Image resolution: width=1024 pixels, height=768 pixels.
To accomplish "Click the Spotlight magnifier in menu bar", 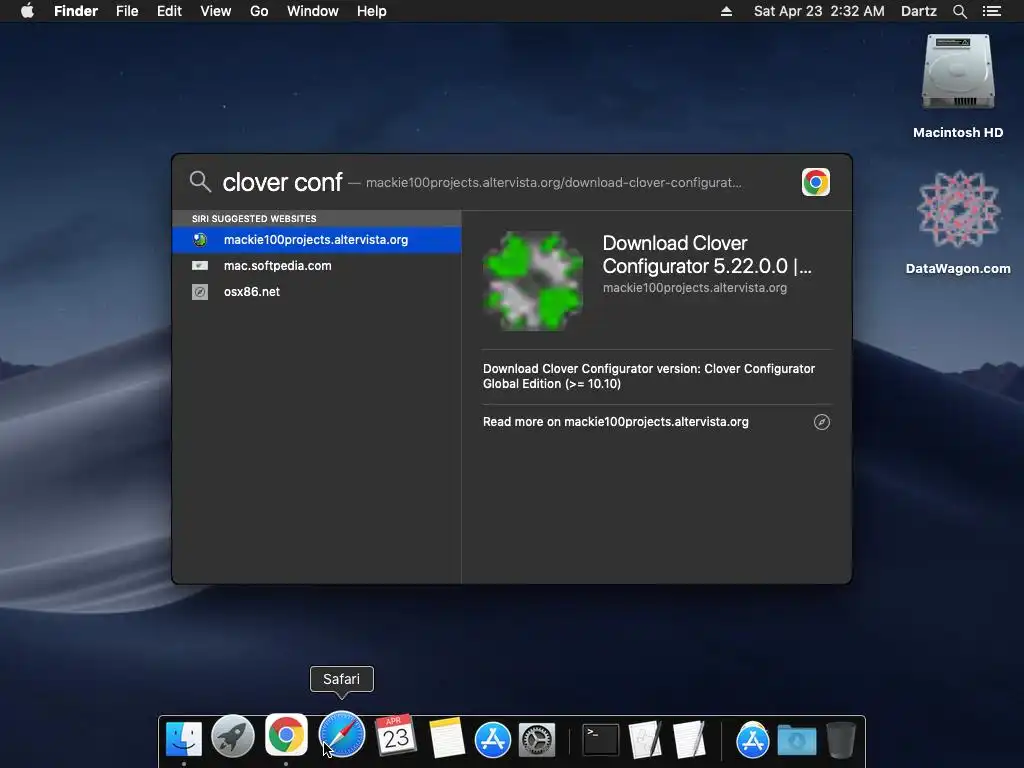I will tap(959, 11).
